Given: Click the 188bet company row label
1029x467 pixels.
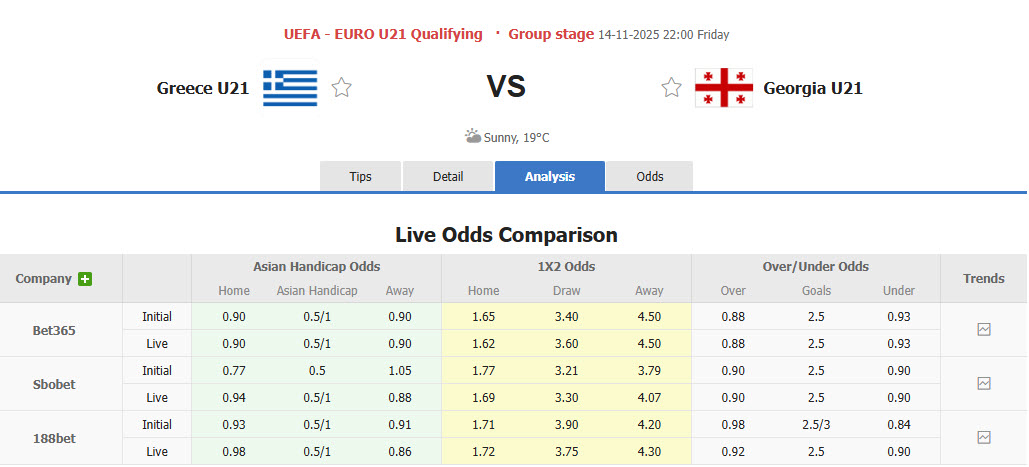Looking at the screenshot, I should [55, 438].
